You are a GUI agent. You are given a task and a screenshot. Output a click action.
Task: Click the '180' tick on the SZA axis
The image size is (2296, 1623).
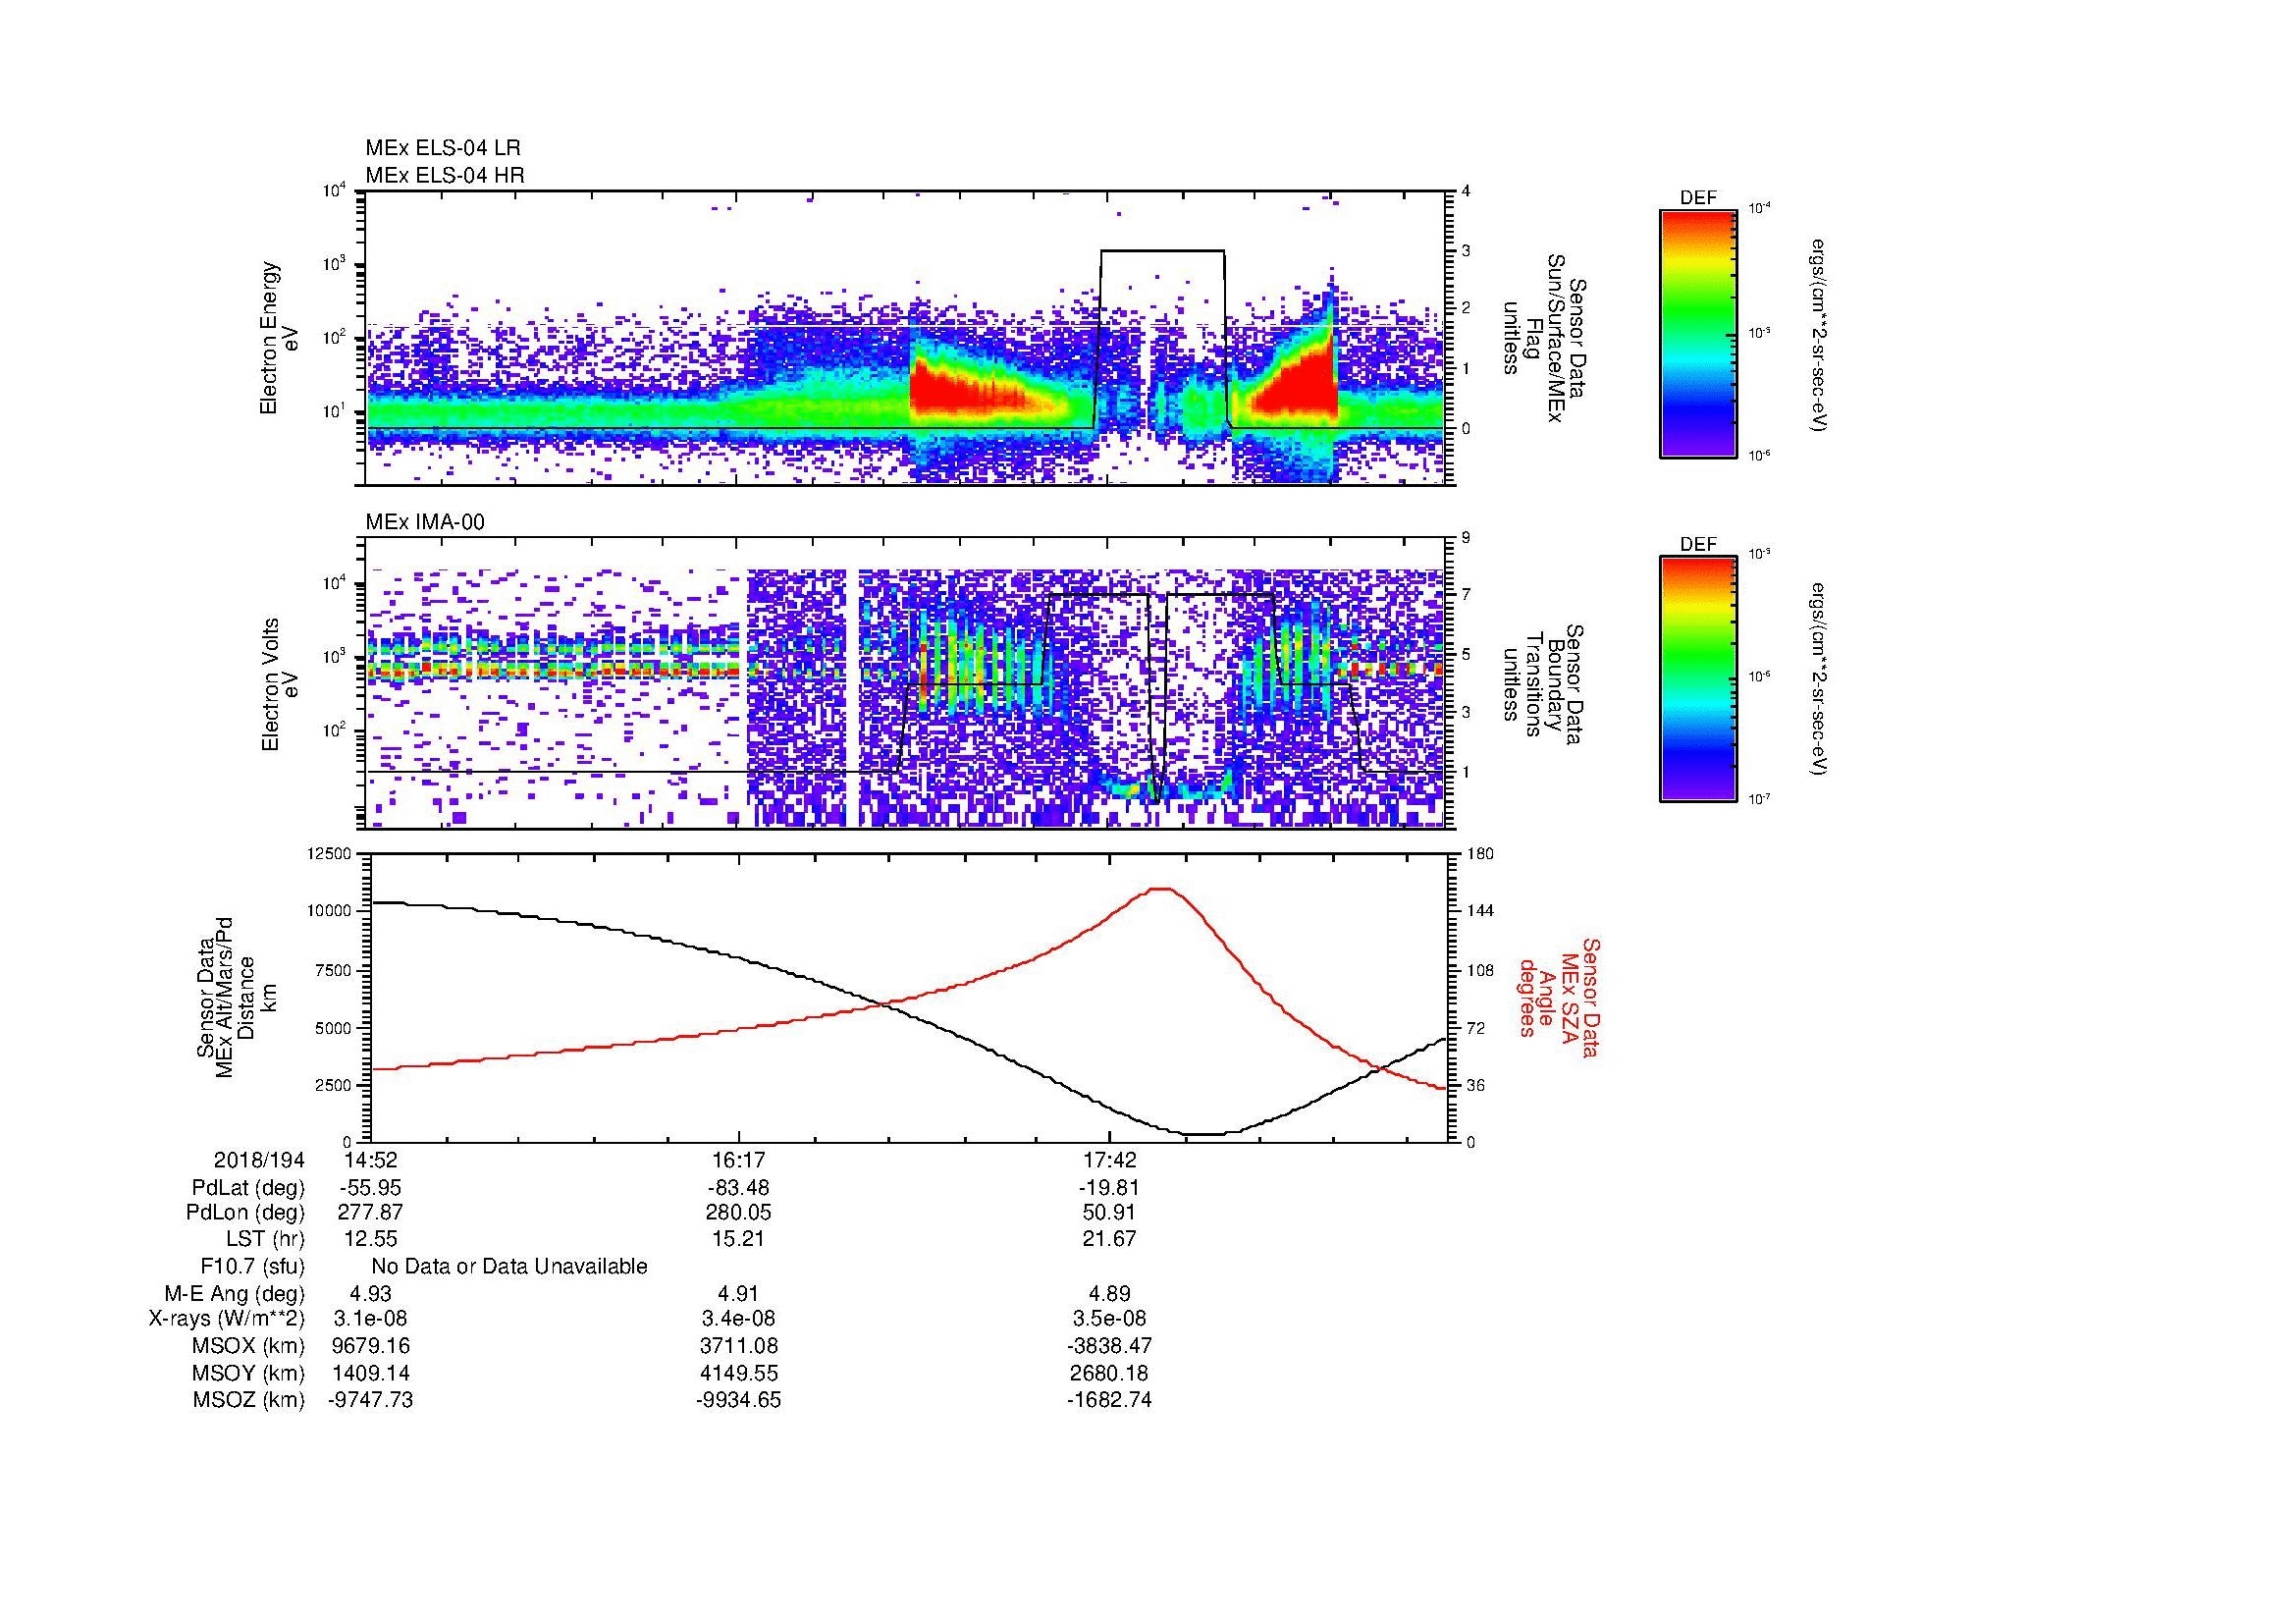1481,853
